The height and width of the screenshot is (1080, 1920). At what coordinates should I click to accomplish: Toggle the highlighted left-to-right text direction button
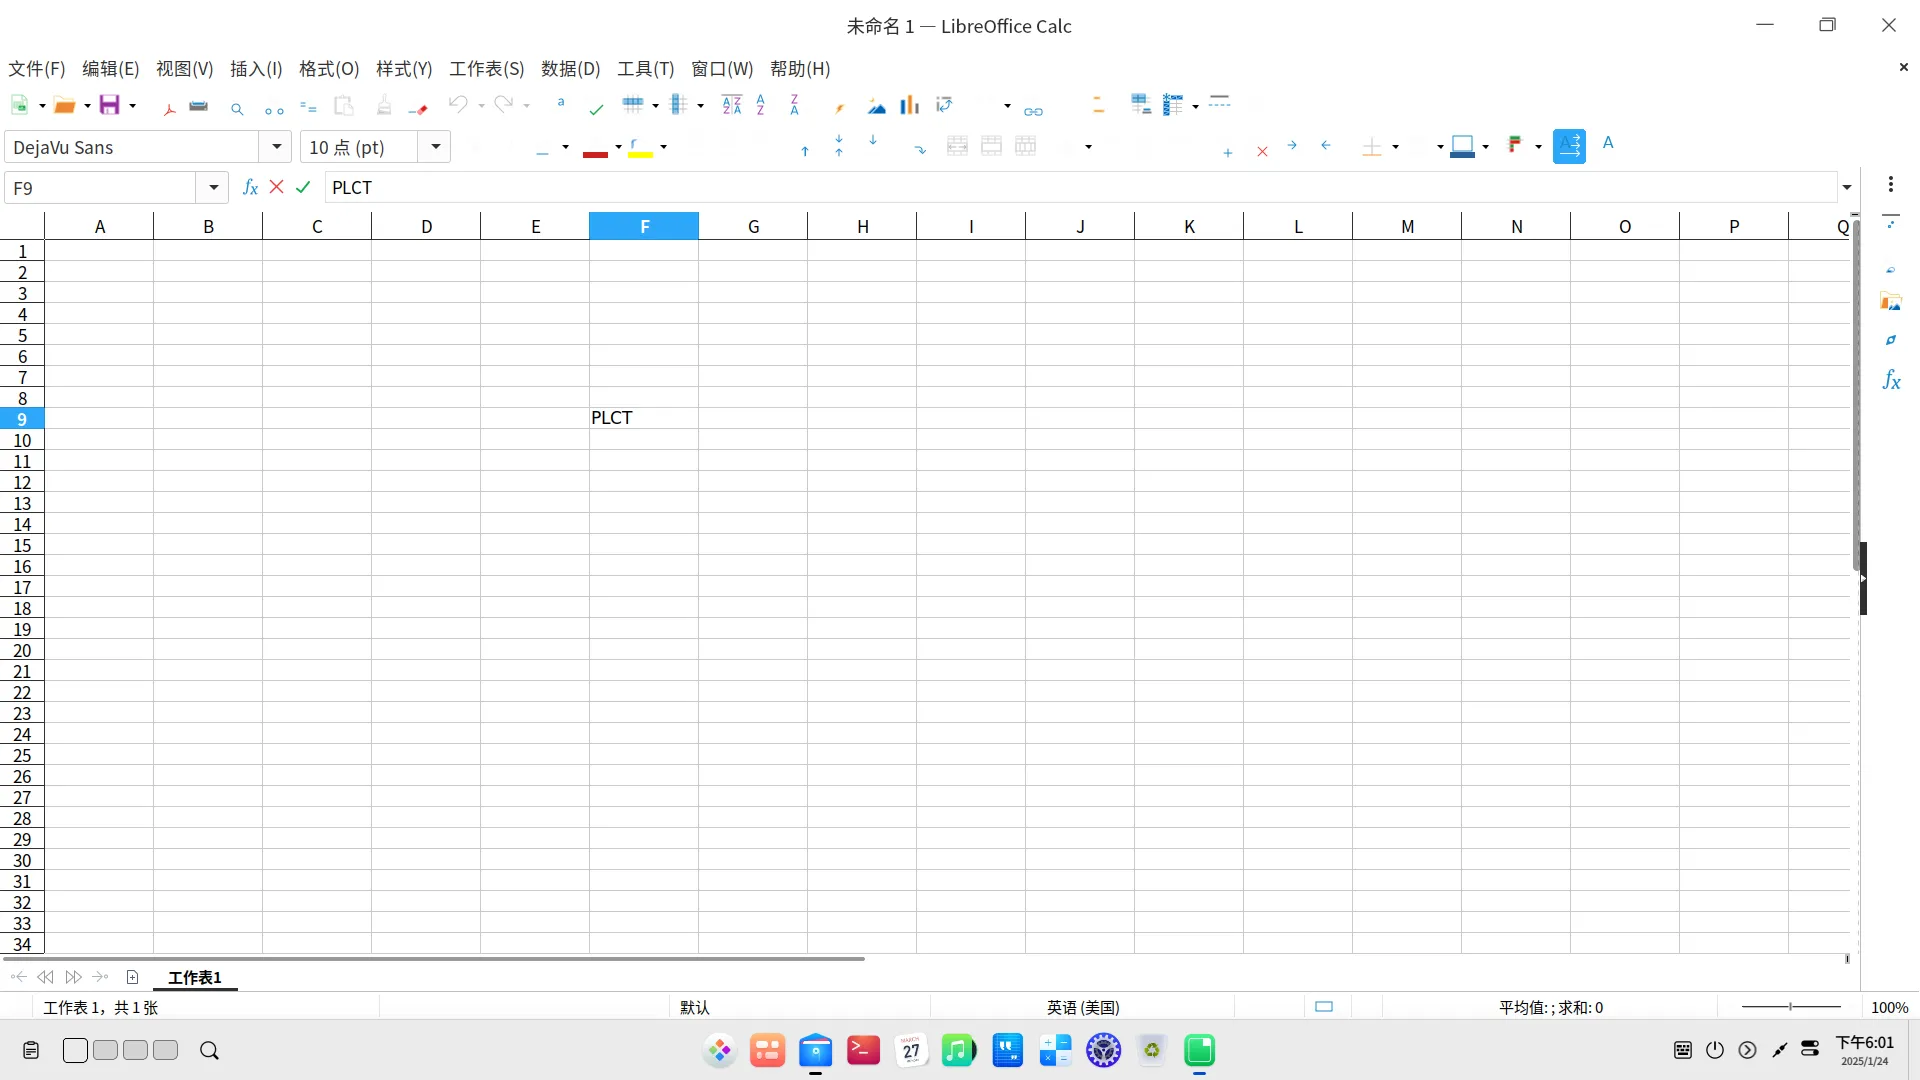(1569, 146)
